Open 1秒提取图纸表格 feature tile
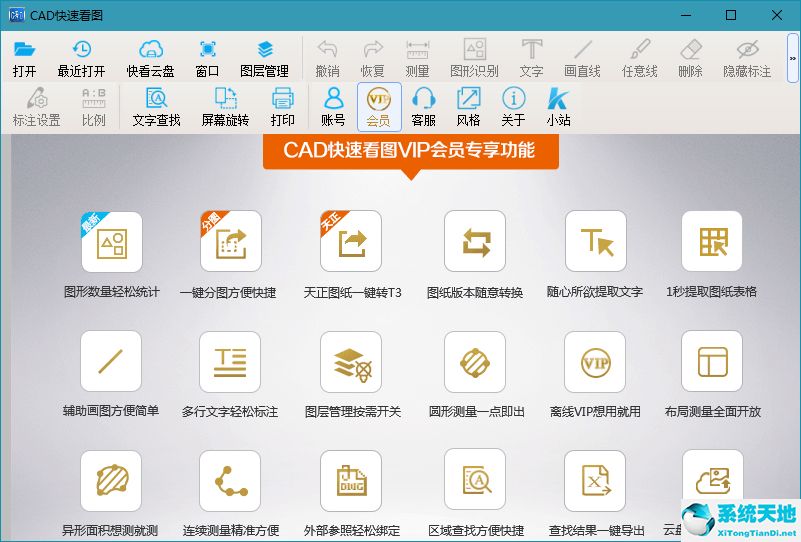Screen dimensions: 801x542 point(712,241)
